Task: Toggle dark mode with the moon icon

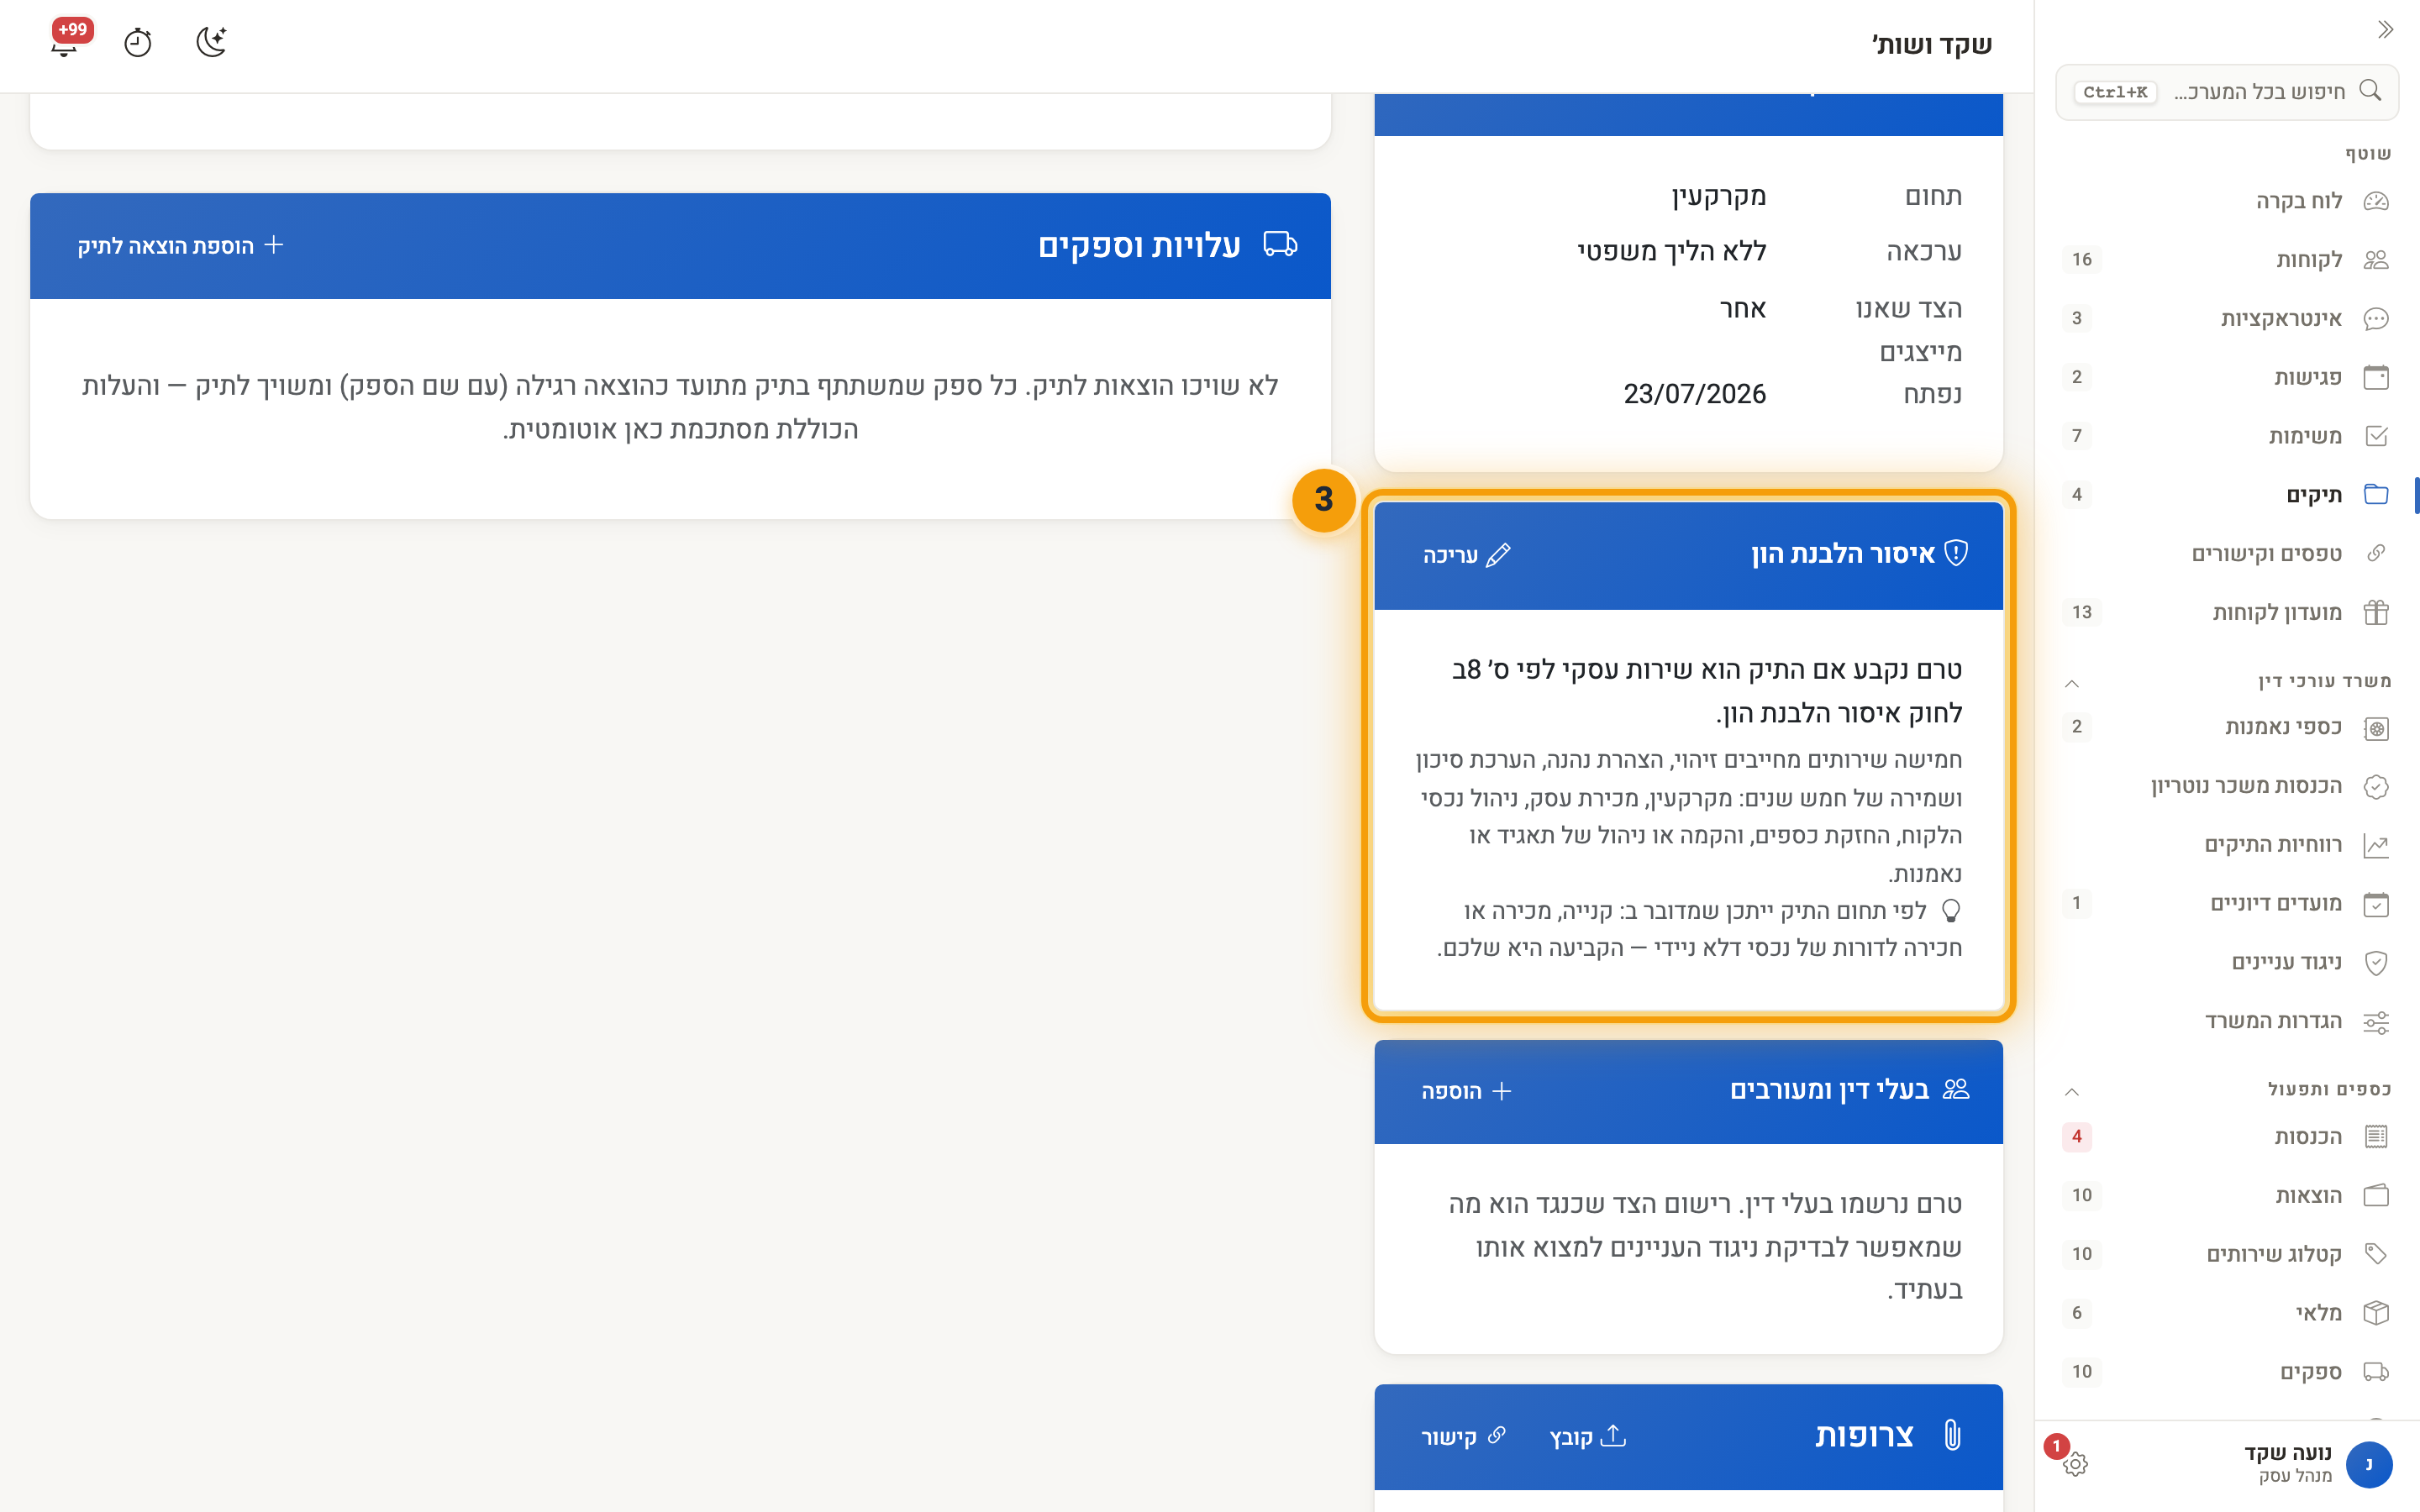Action: click(211, 42)
